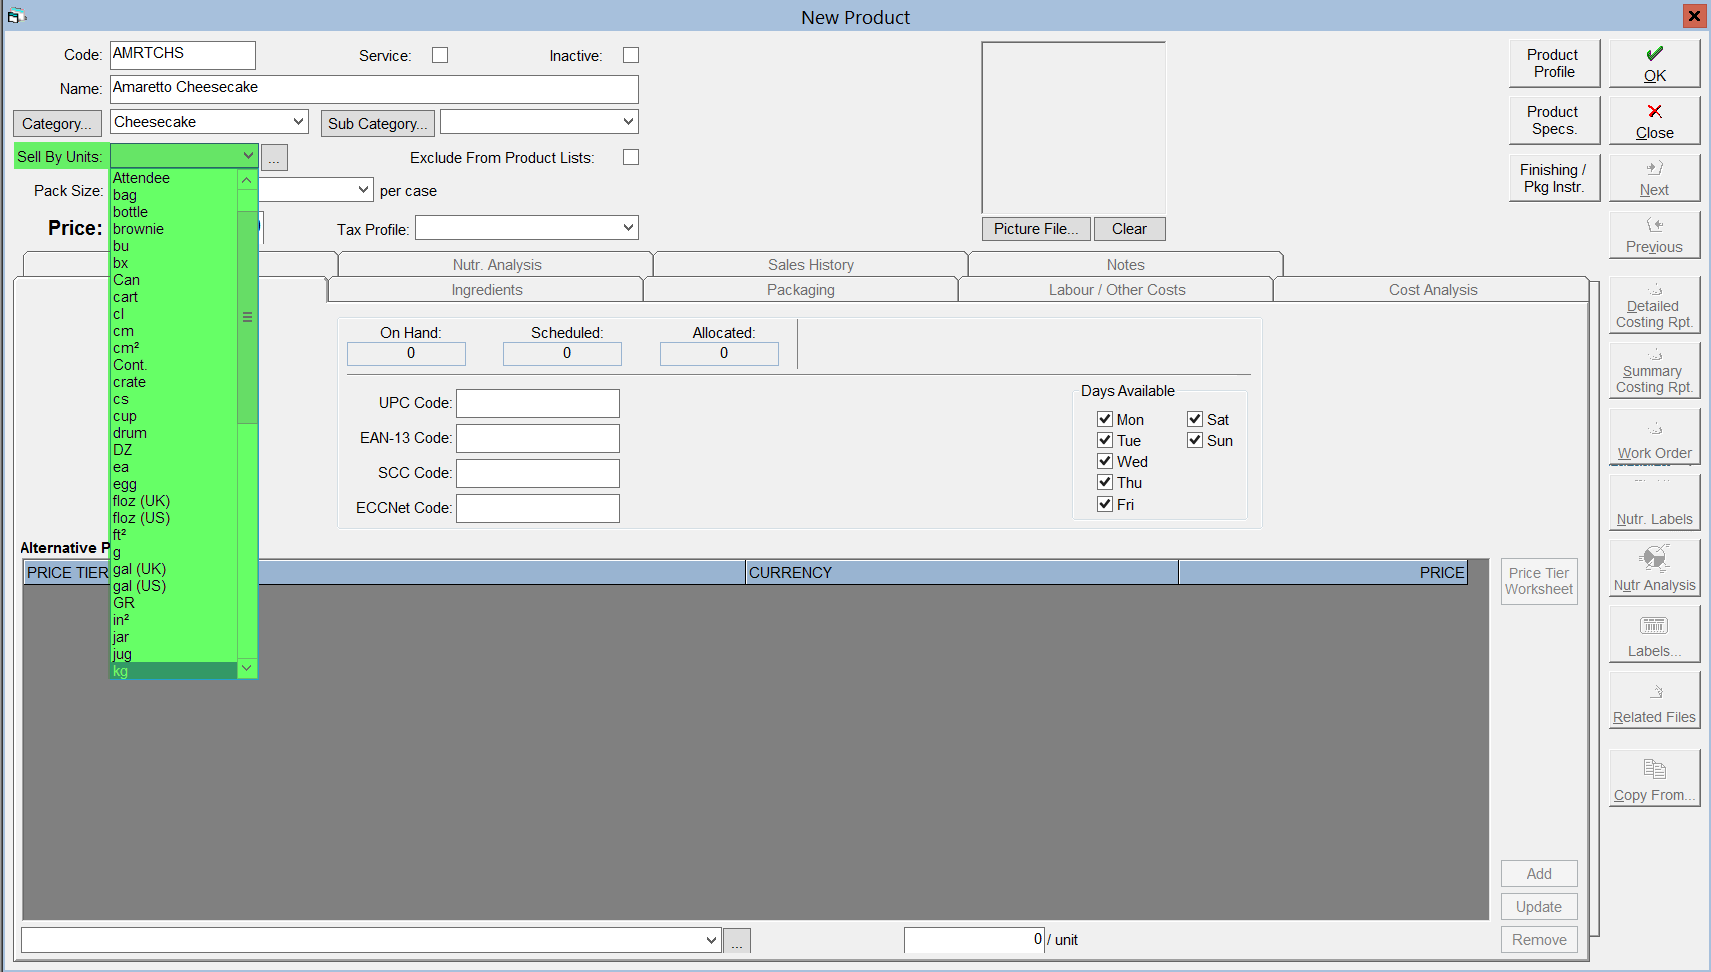Go to Previous product record

(x=1654, y=235)
